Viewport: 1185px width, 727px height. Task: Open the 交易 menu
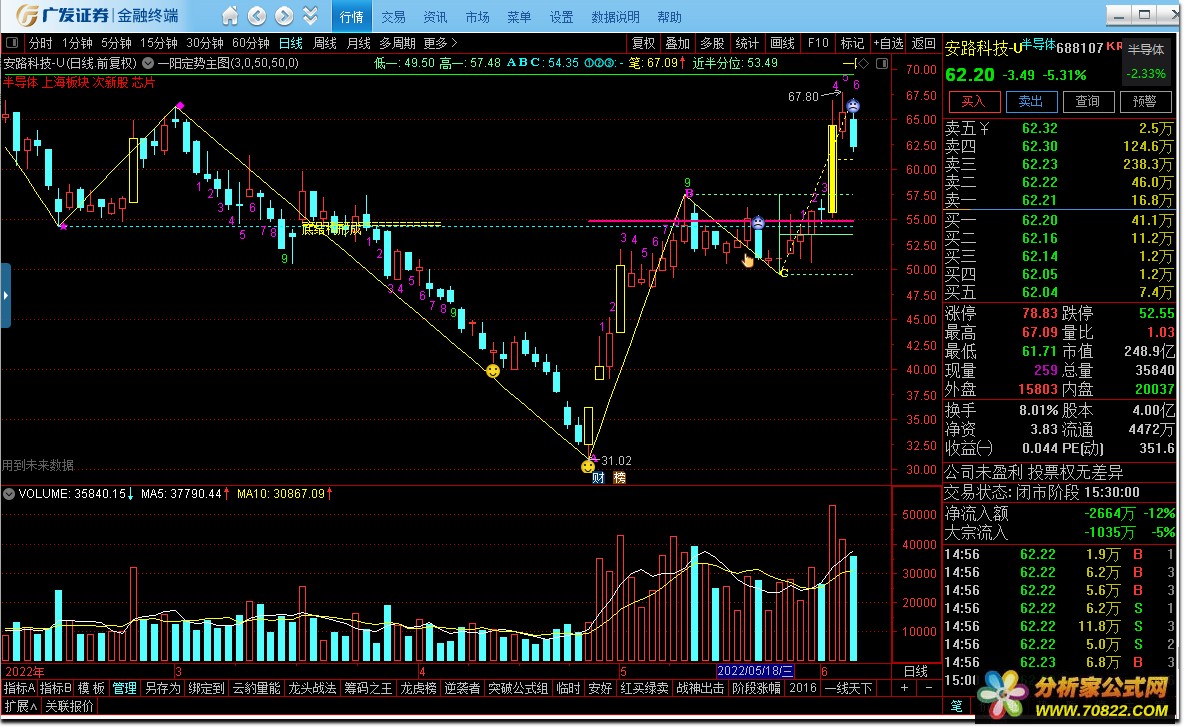(x=393, y=17)
